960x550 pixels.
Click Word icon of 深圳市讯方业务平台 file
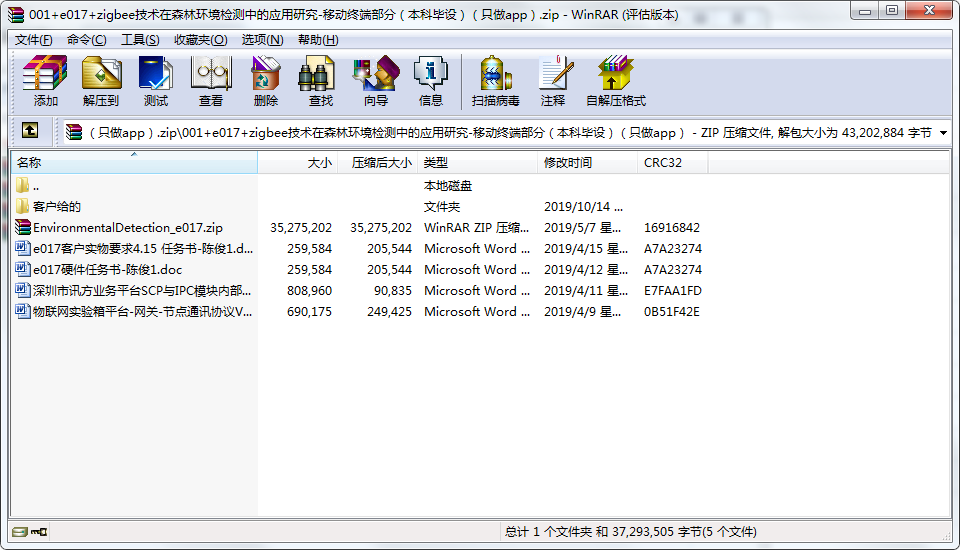(x=23, y=290)
